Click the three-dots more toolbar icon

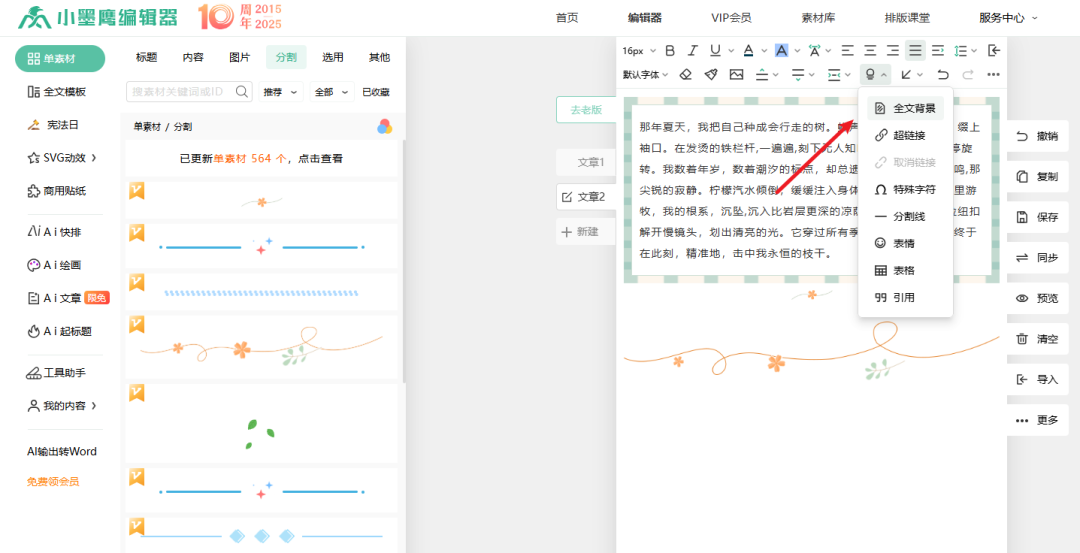(x=993, y=74)
